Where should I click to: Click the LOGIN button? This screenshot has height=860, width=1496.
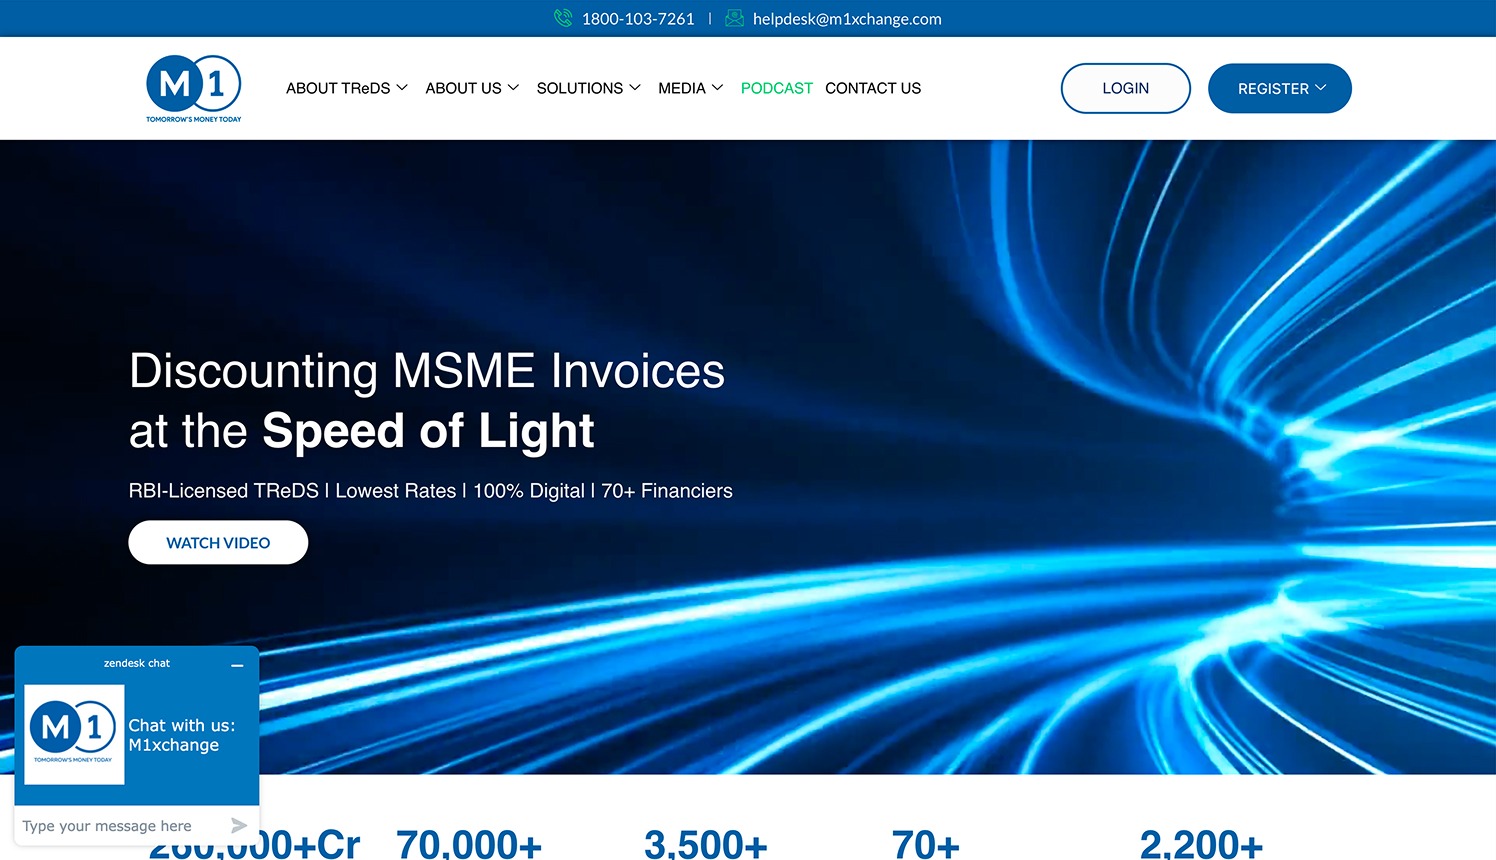click(x=1126, y=88)
